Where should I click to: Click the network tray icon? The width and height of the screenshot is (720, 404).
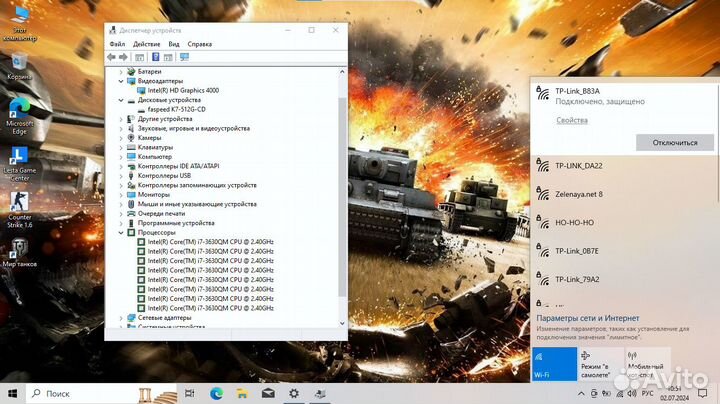[x=619, y=393]
